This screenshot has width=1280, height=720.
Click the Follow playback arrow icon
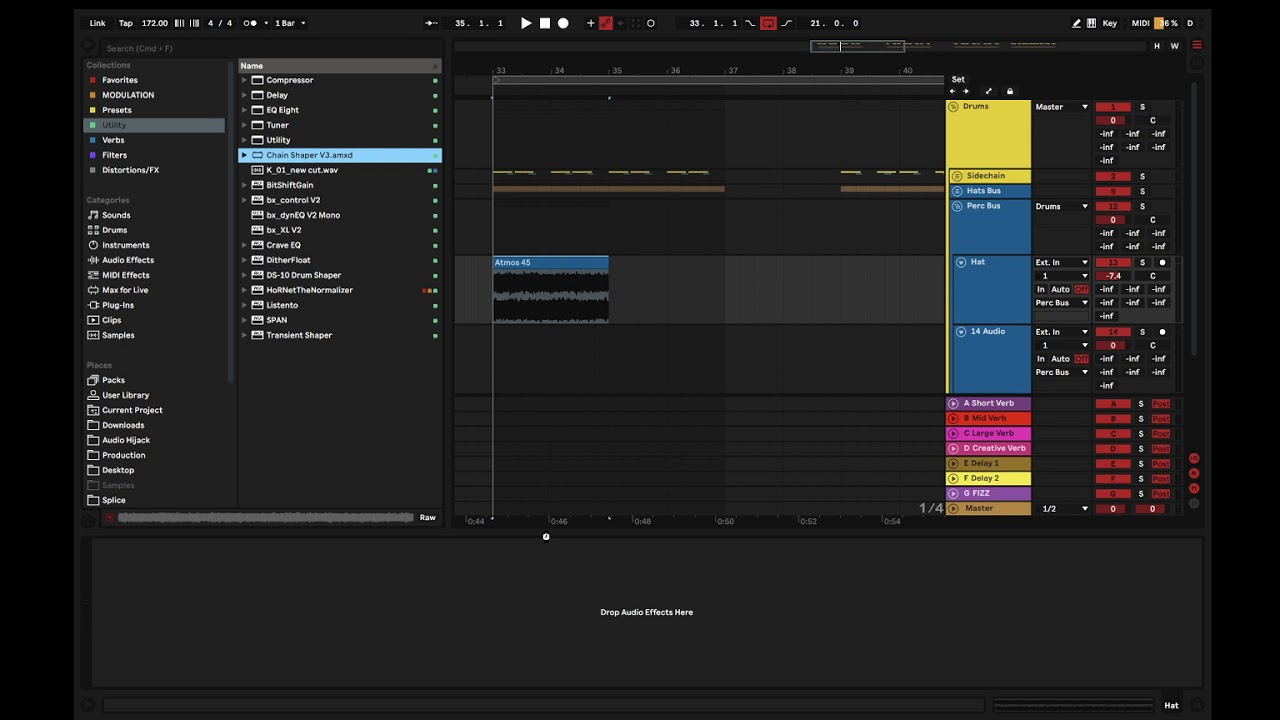(x=431, y=23)
